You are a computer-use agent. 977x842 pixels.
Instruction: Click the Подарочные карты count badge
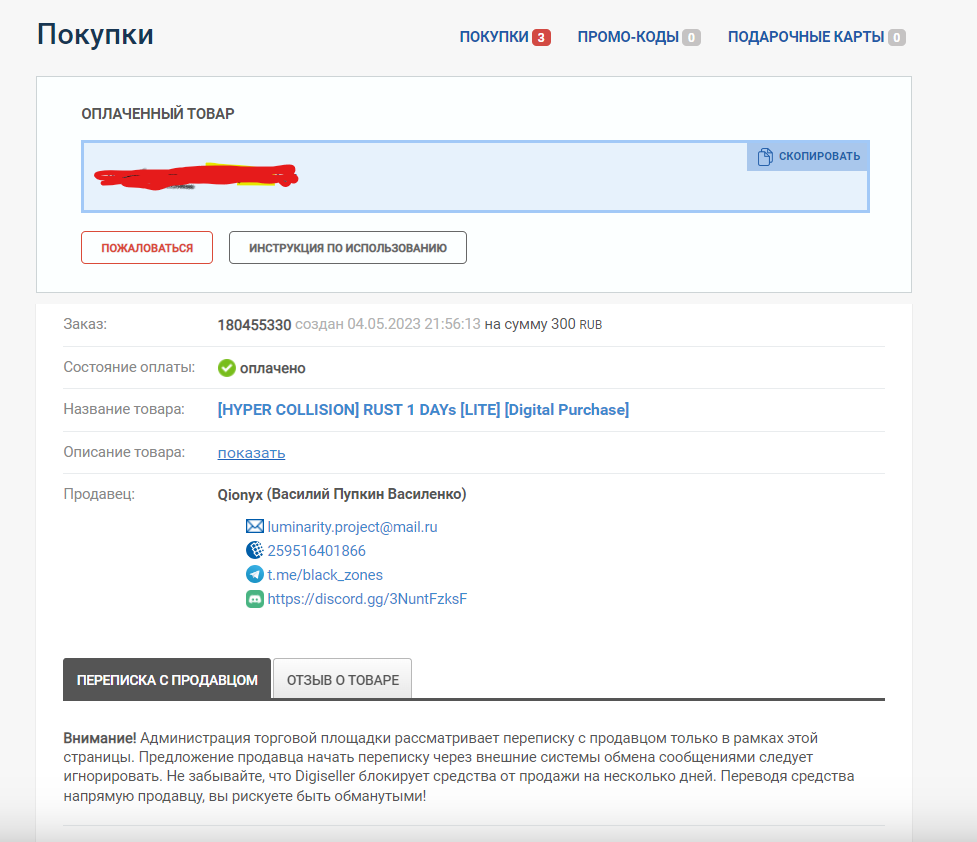[897, 37]
